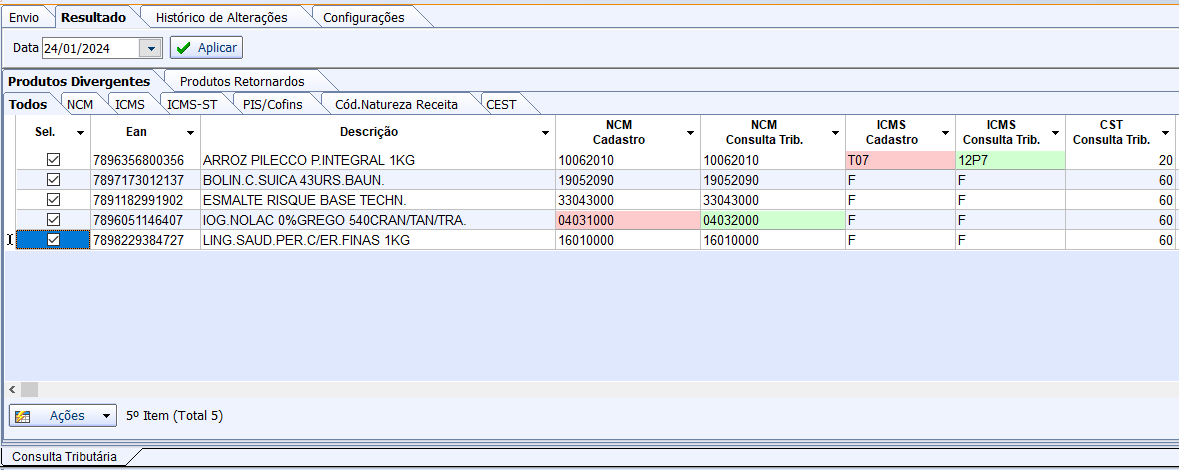
Task: Toggle checkbox for BOLIN.C.SUICA row
Action: (54, 180)
